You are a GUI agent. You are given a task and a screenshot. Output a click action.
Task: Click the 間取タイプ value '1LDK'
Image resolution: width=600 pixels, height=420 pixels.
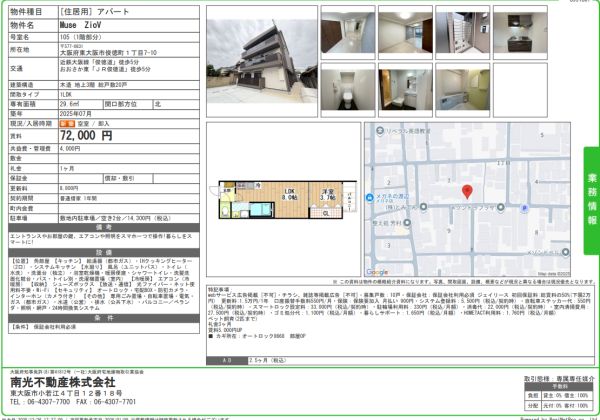pos(65,94)
